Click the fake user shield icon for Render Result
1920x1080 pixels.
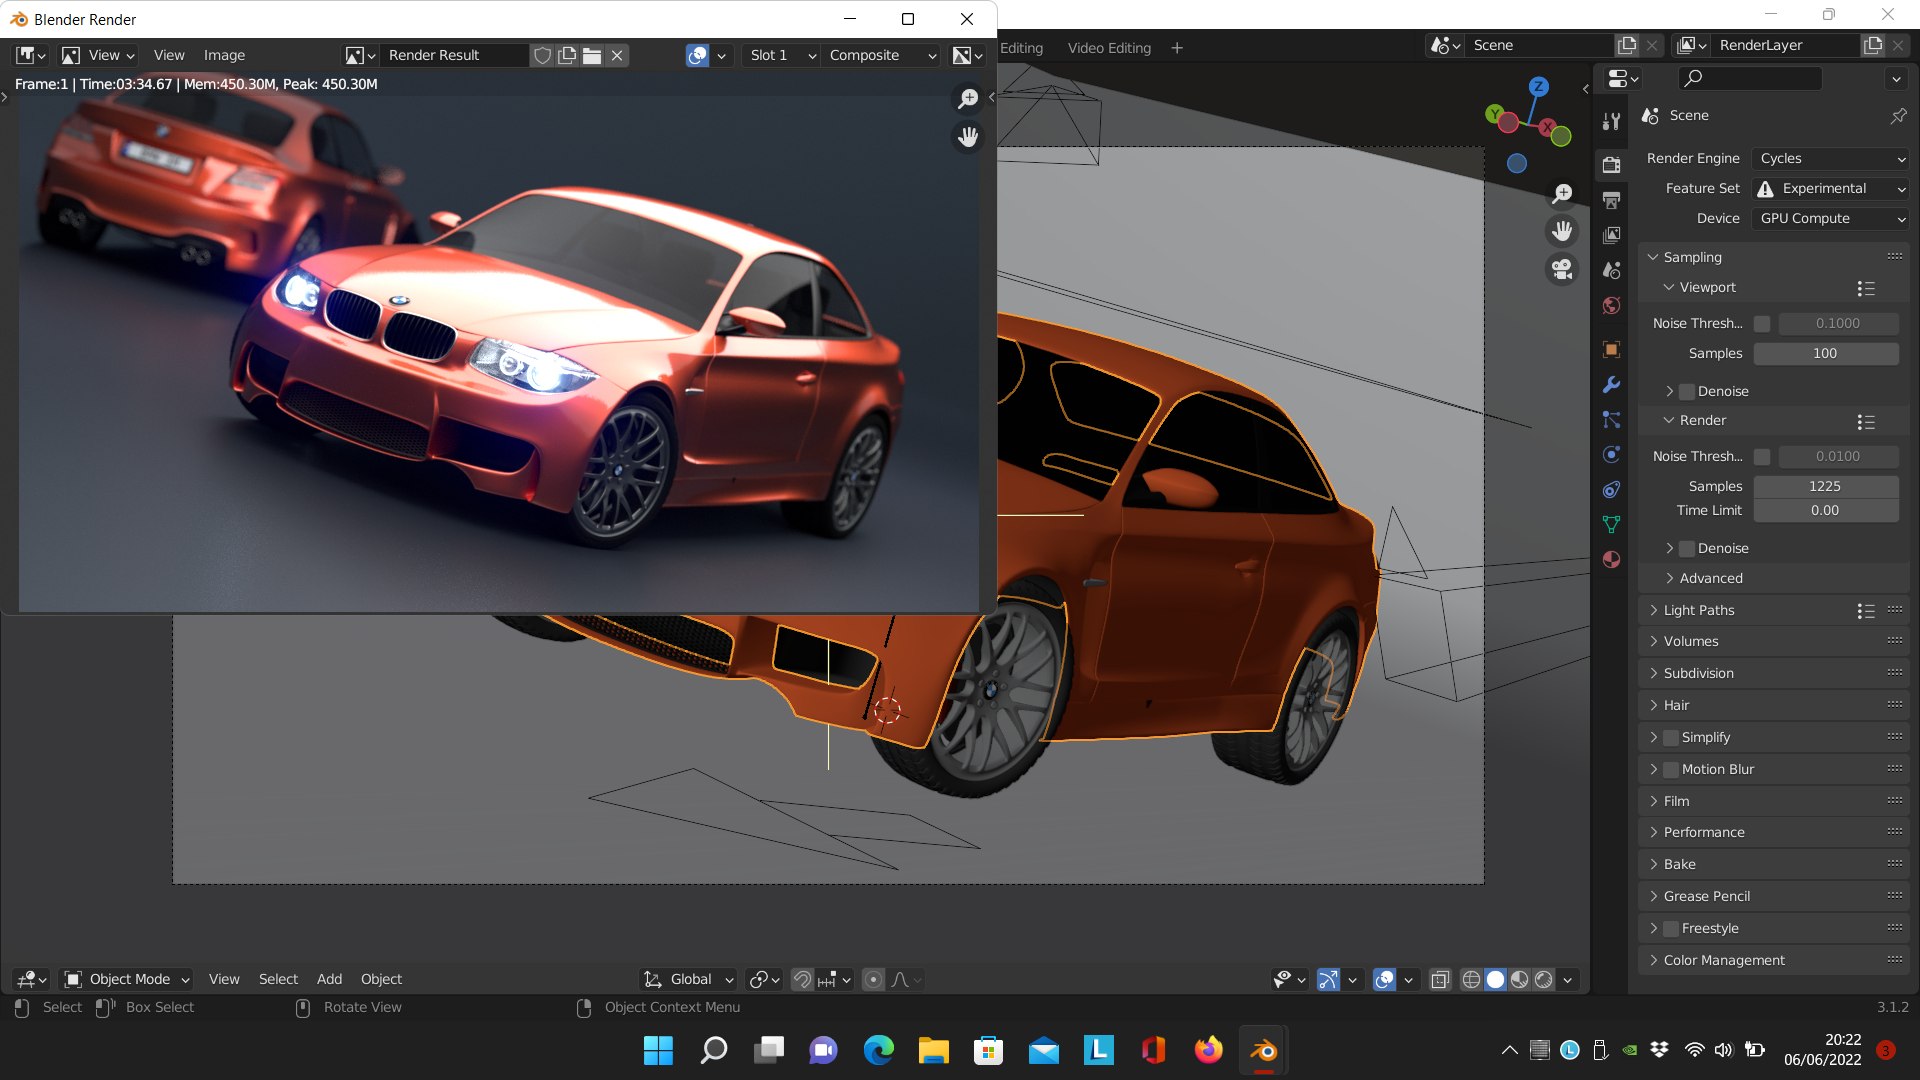[542, 56]
